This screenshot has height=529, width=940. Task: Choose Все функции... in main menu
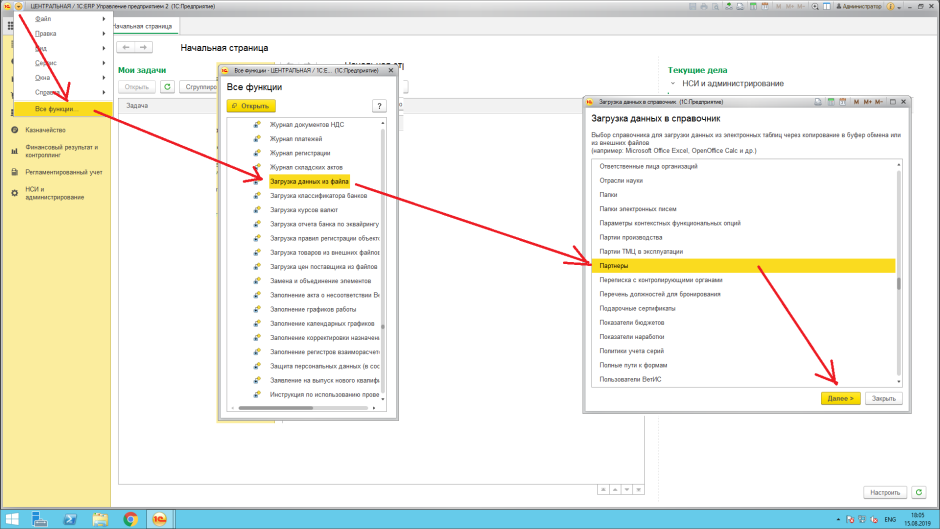(62, 109)
